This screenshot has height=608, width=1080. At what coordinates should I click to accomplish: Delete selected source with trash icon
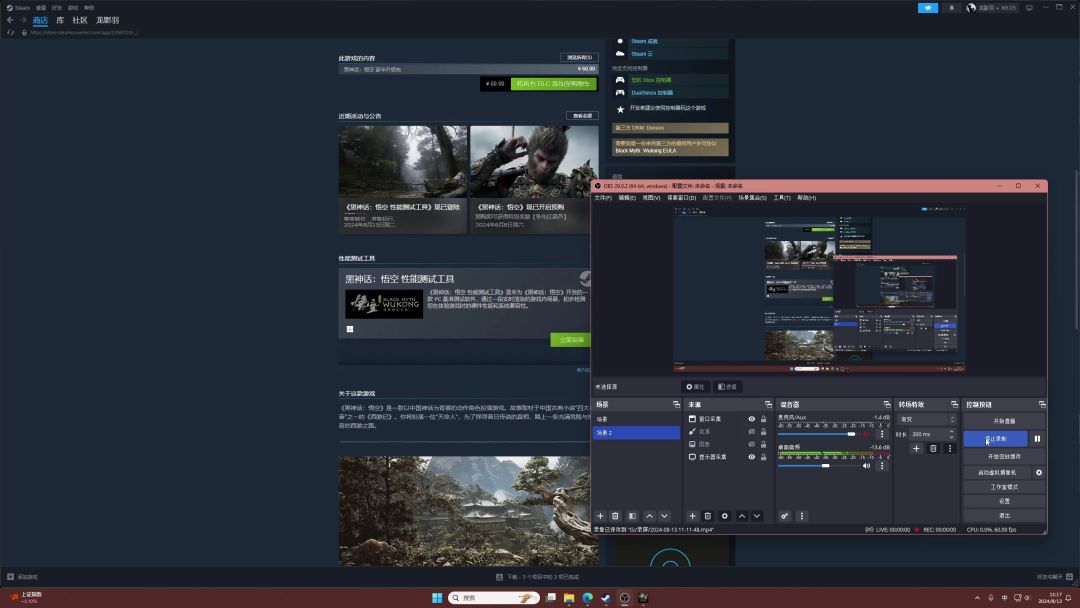(707, 516)
